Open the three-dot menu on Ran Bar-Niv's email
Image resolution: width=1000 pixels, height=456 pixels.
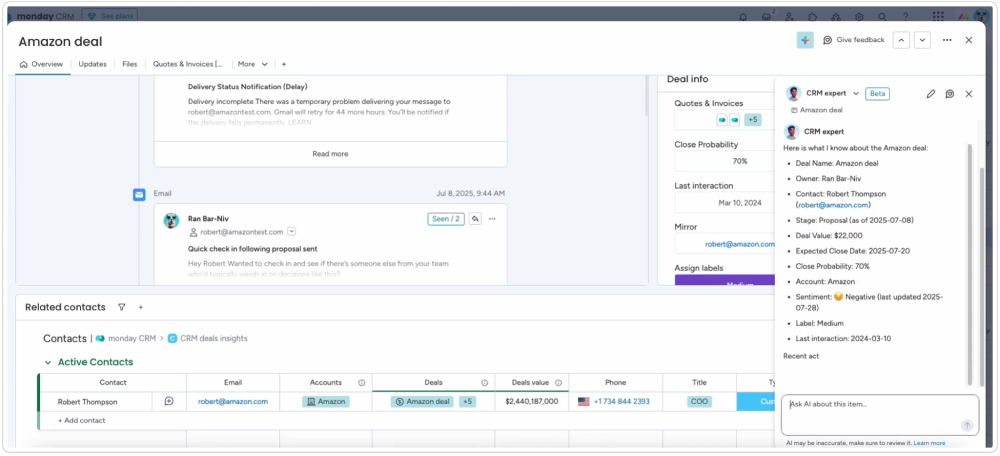[492, 218]
